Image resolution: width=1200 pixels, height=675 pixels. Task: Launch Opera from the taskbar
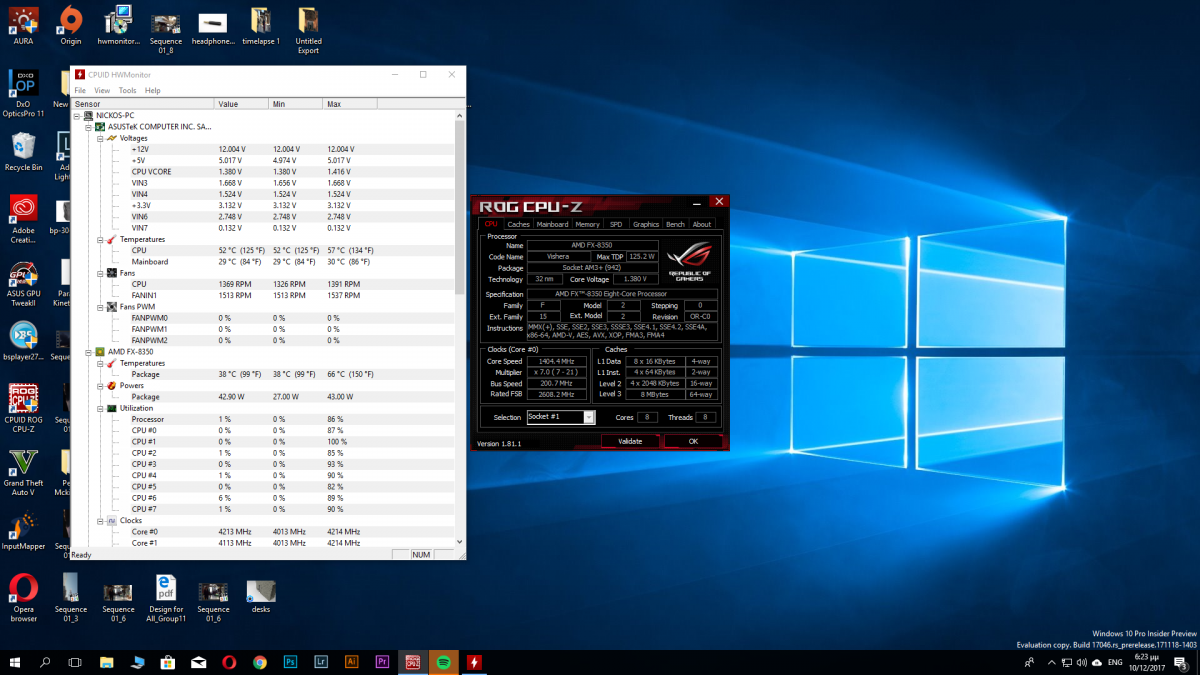pyautogui.click(x=229, y=662)
